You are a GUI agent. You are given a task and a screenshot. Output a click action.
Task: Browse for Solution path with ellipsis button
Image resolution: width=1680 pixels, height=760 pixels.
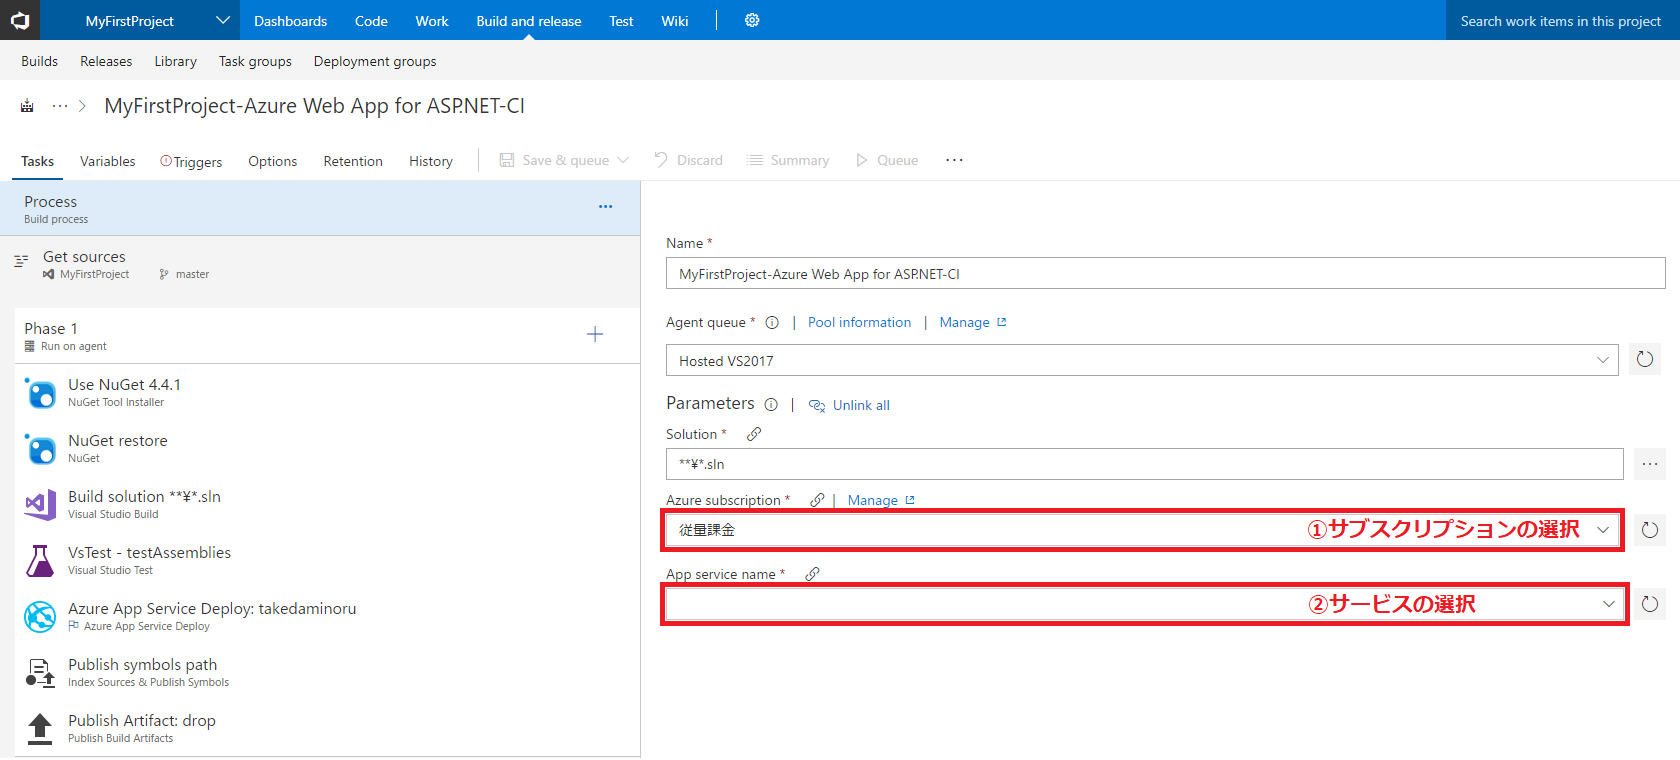(1650, 464)
